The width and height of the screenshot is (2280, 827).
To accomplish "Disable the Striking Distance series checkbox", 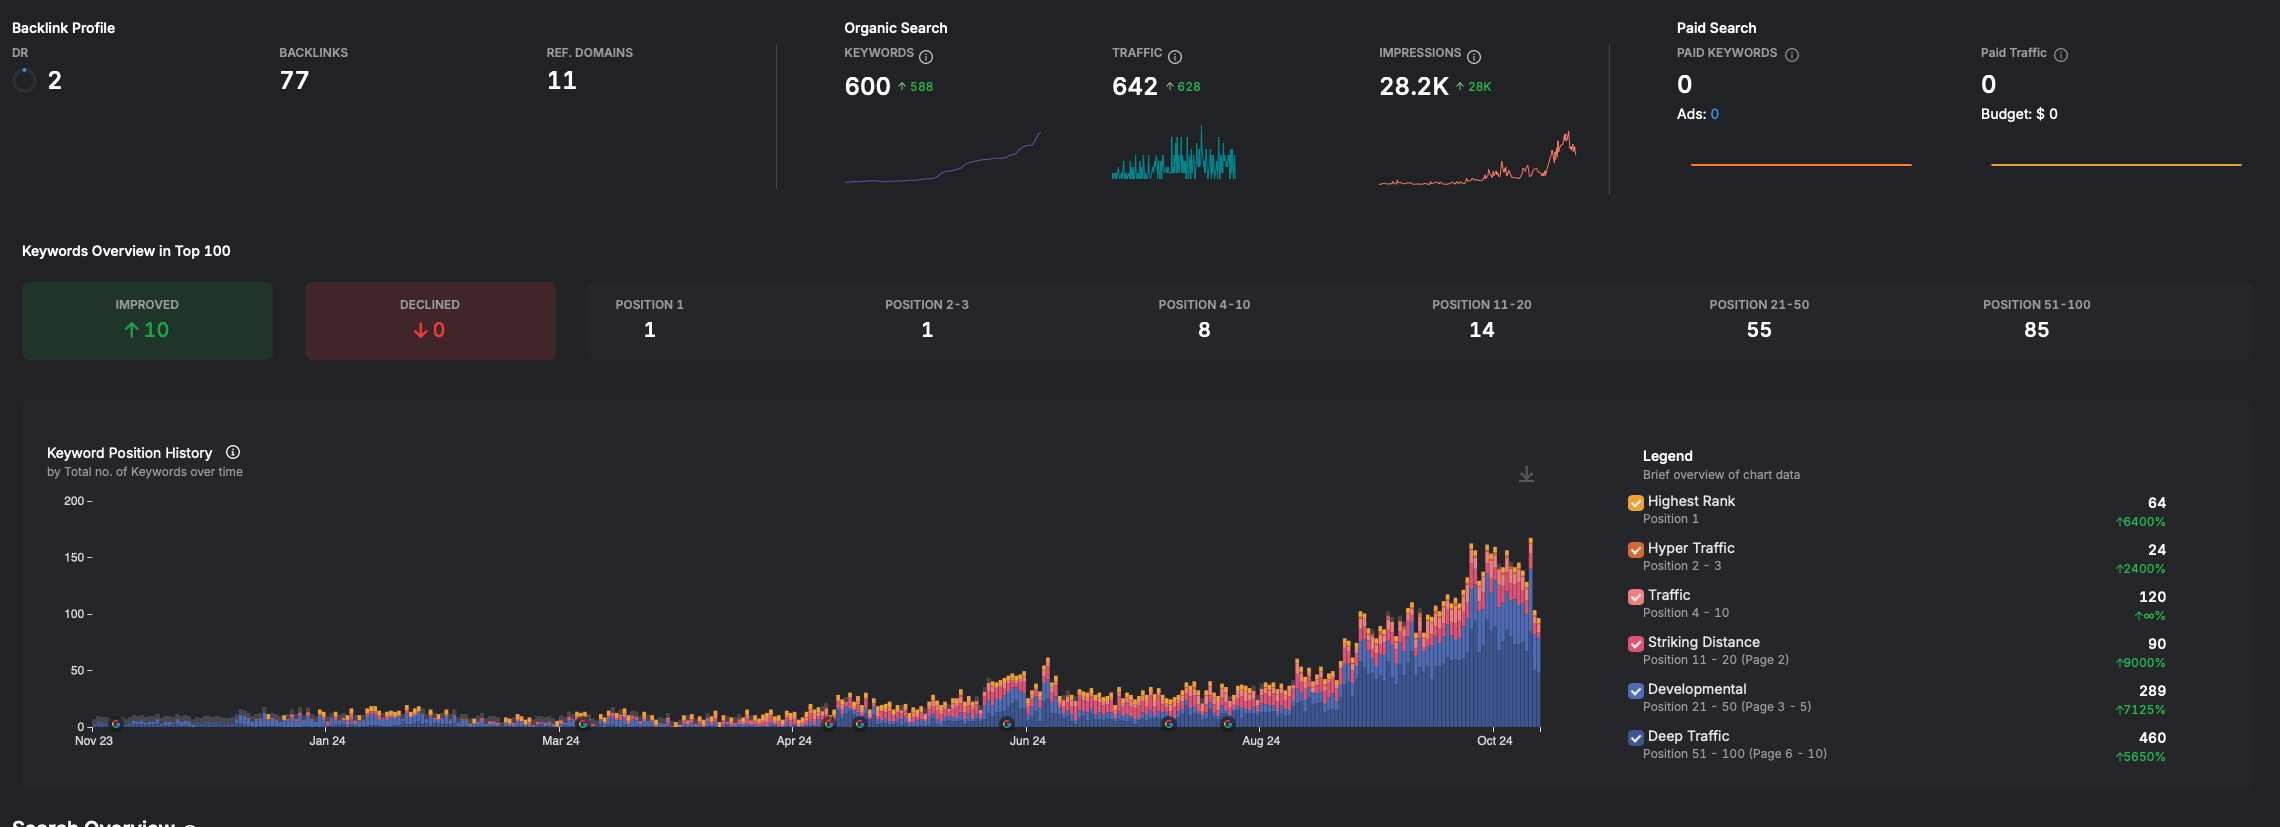I will point(1636,644).
